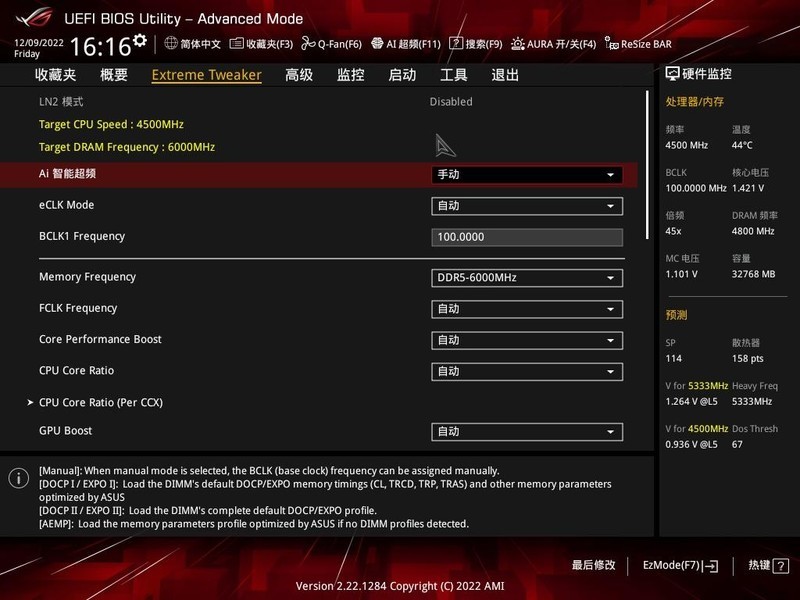Image resolution: width=800 pixels, height=600 pixels.
Task: Switch to EzMode(F7)
Action: pos(680,565)
